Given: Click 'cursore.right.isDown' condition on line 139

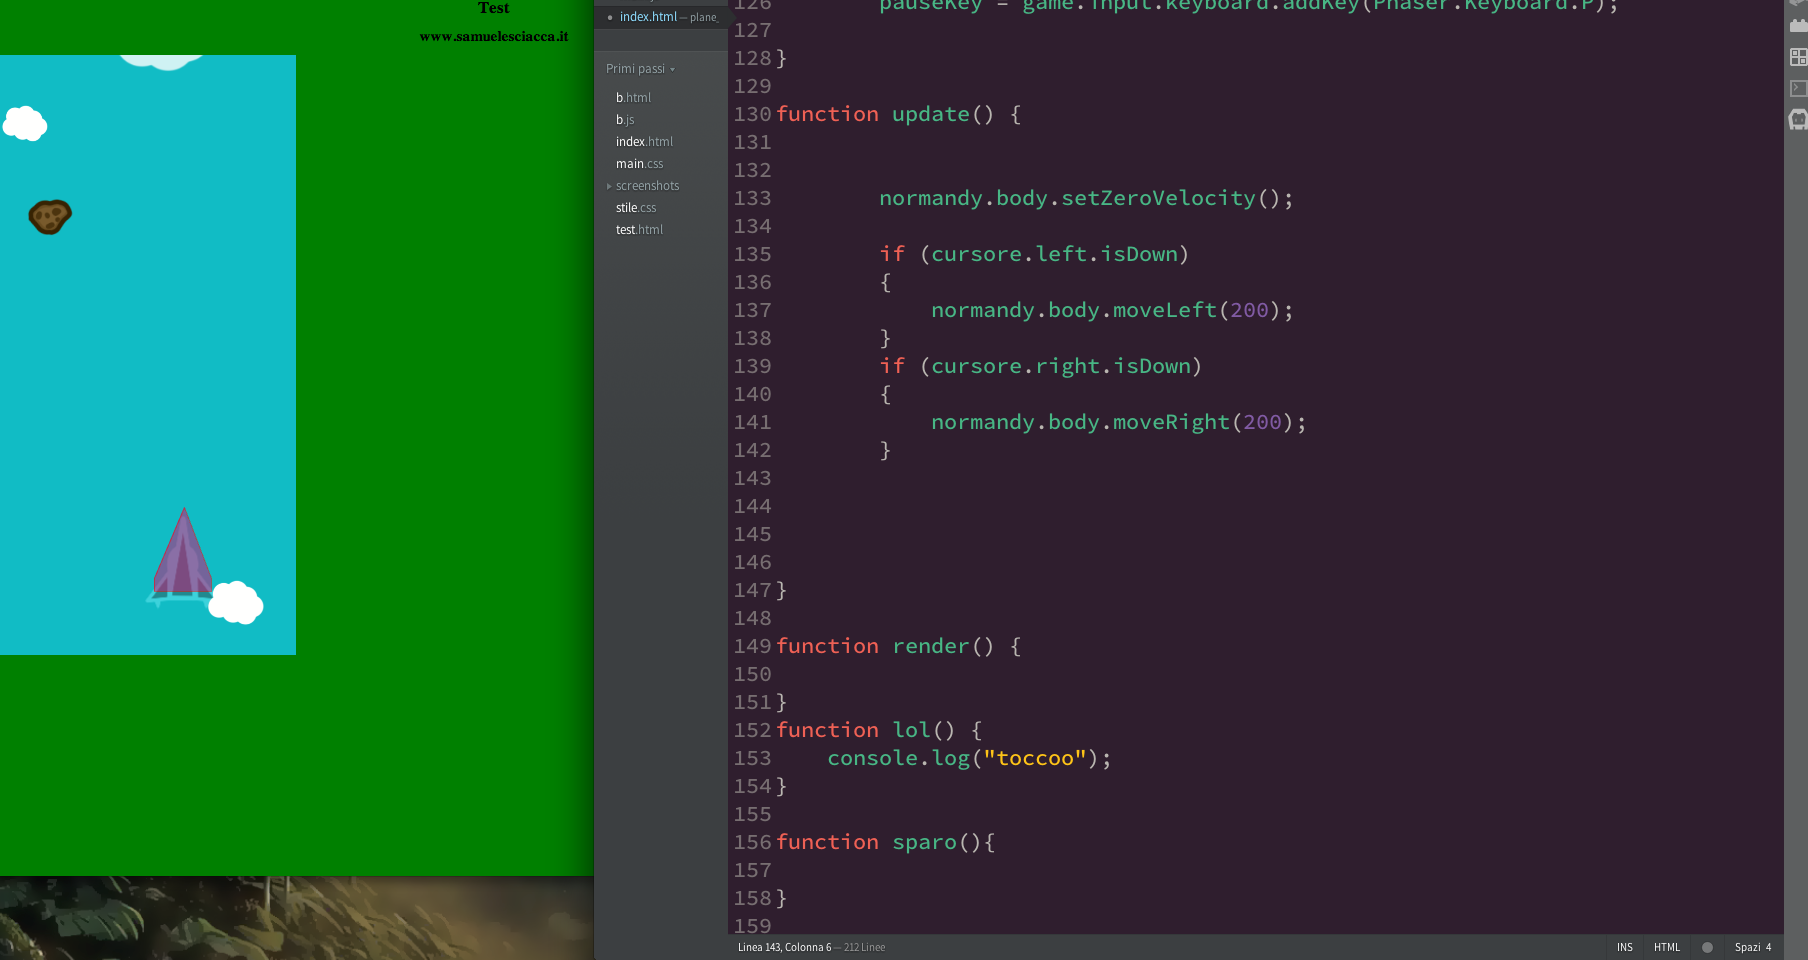Looking at the screenshot, I should [1061, 366].
